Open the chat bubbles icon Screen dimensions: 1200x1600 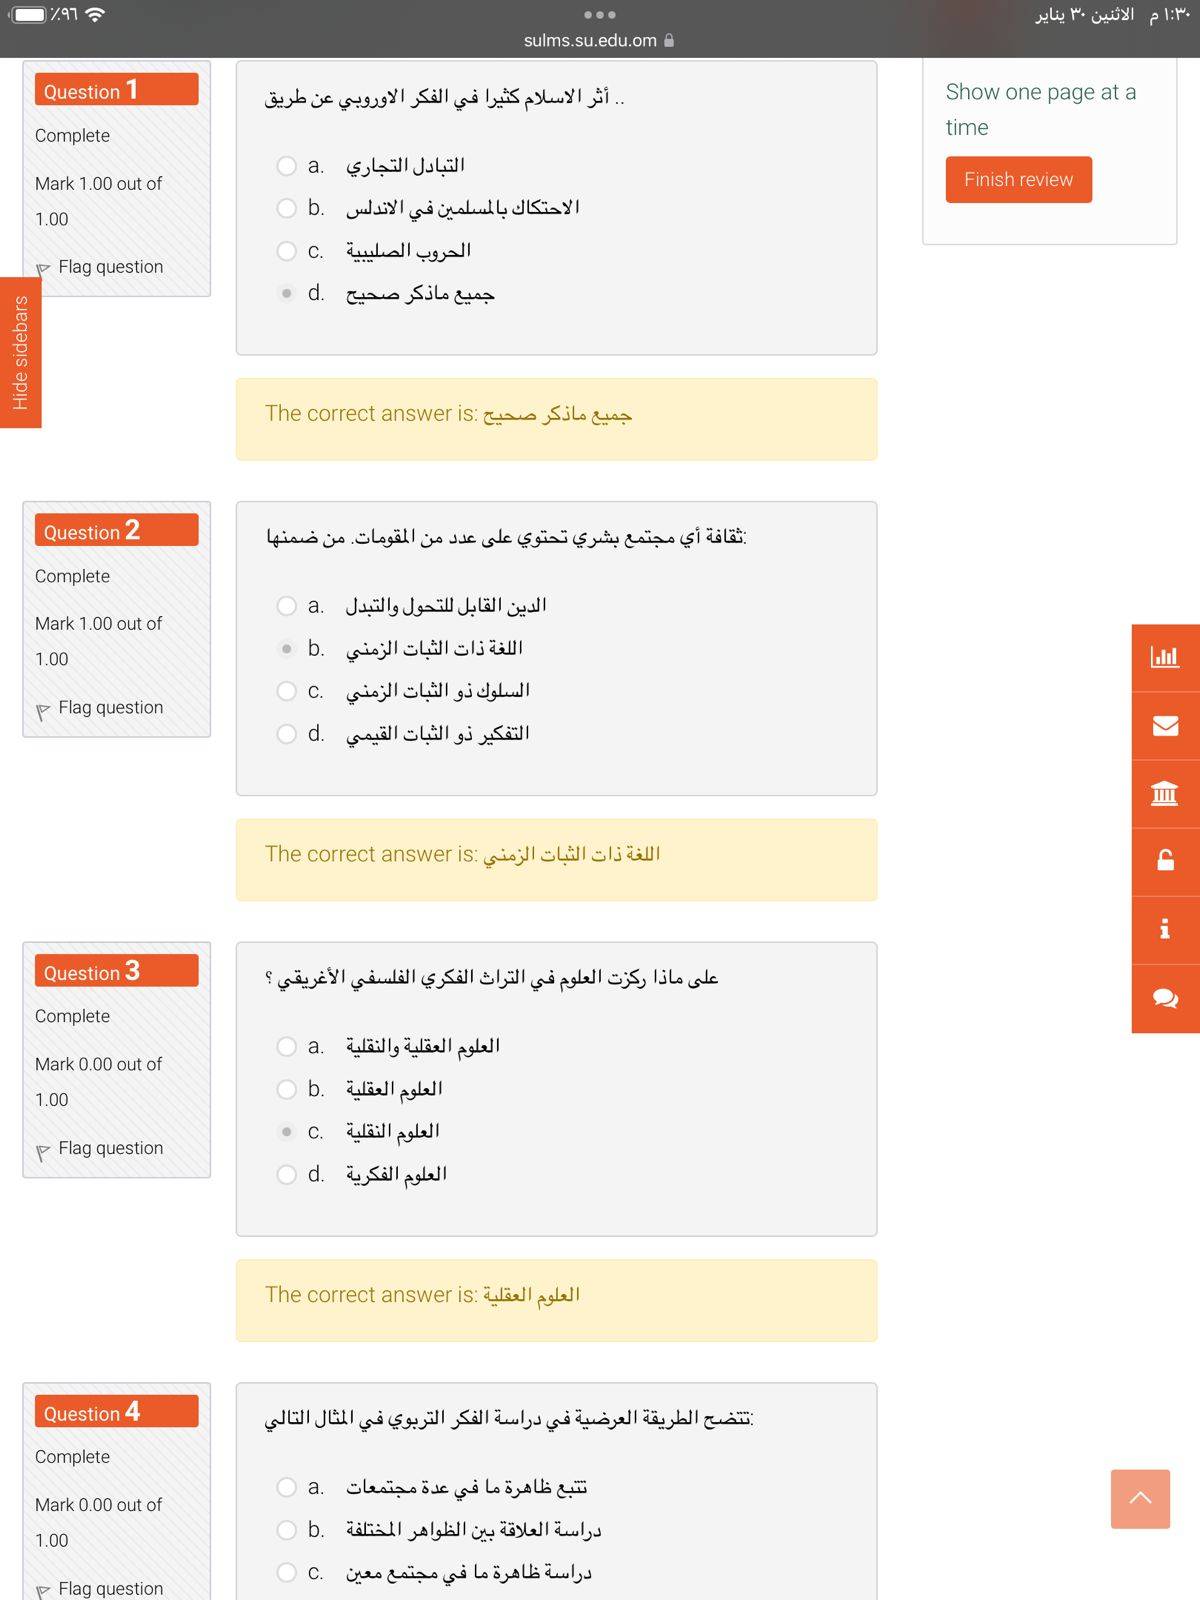[1165, 997]
